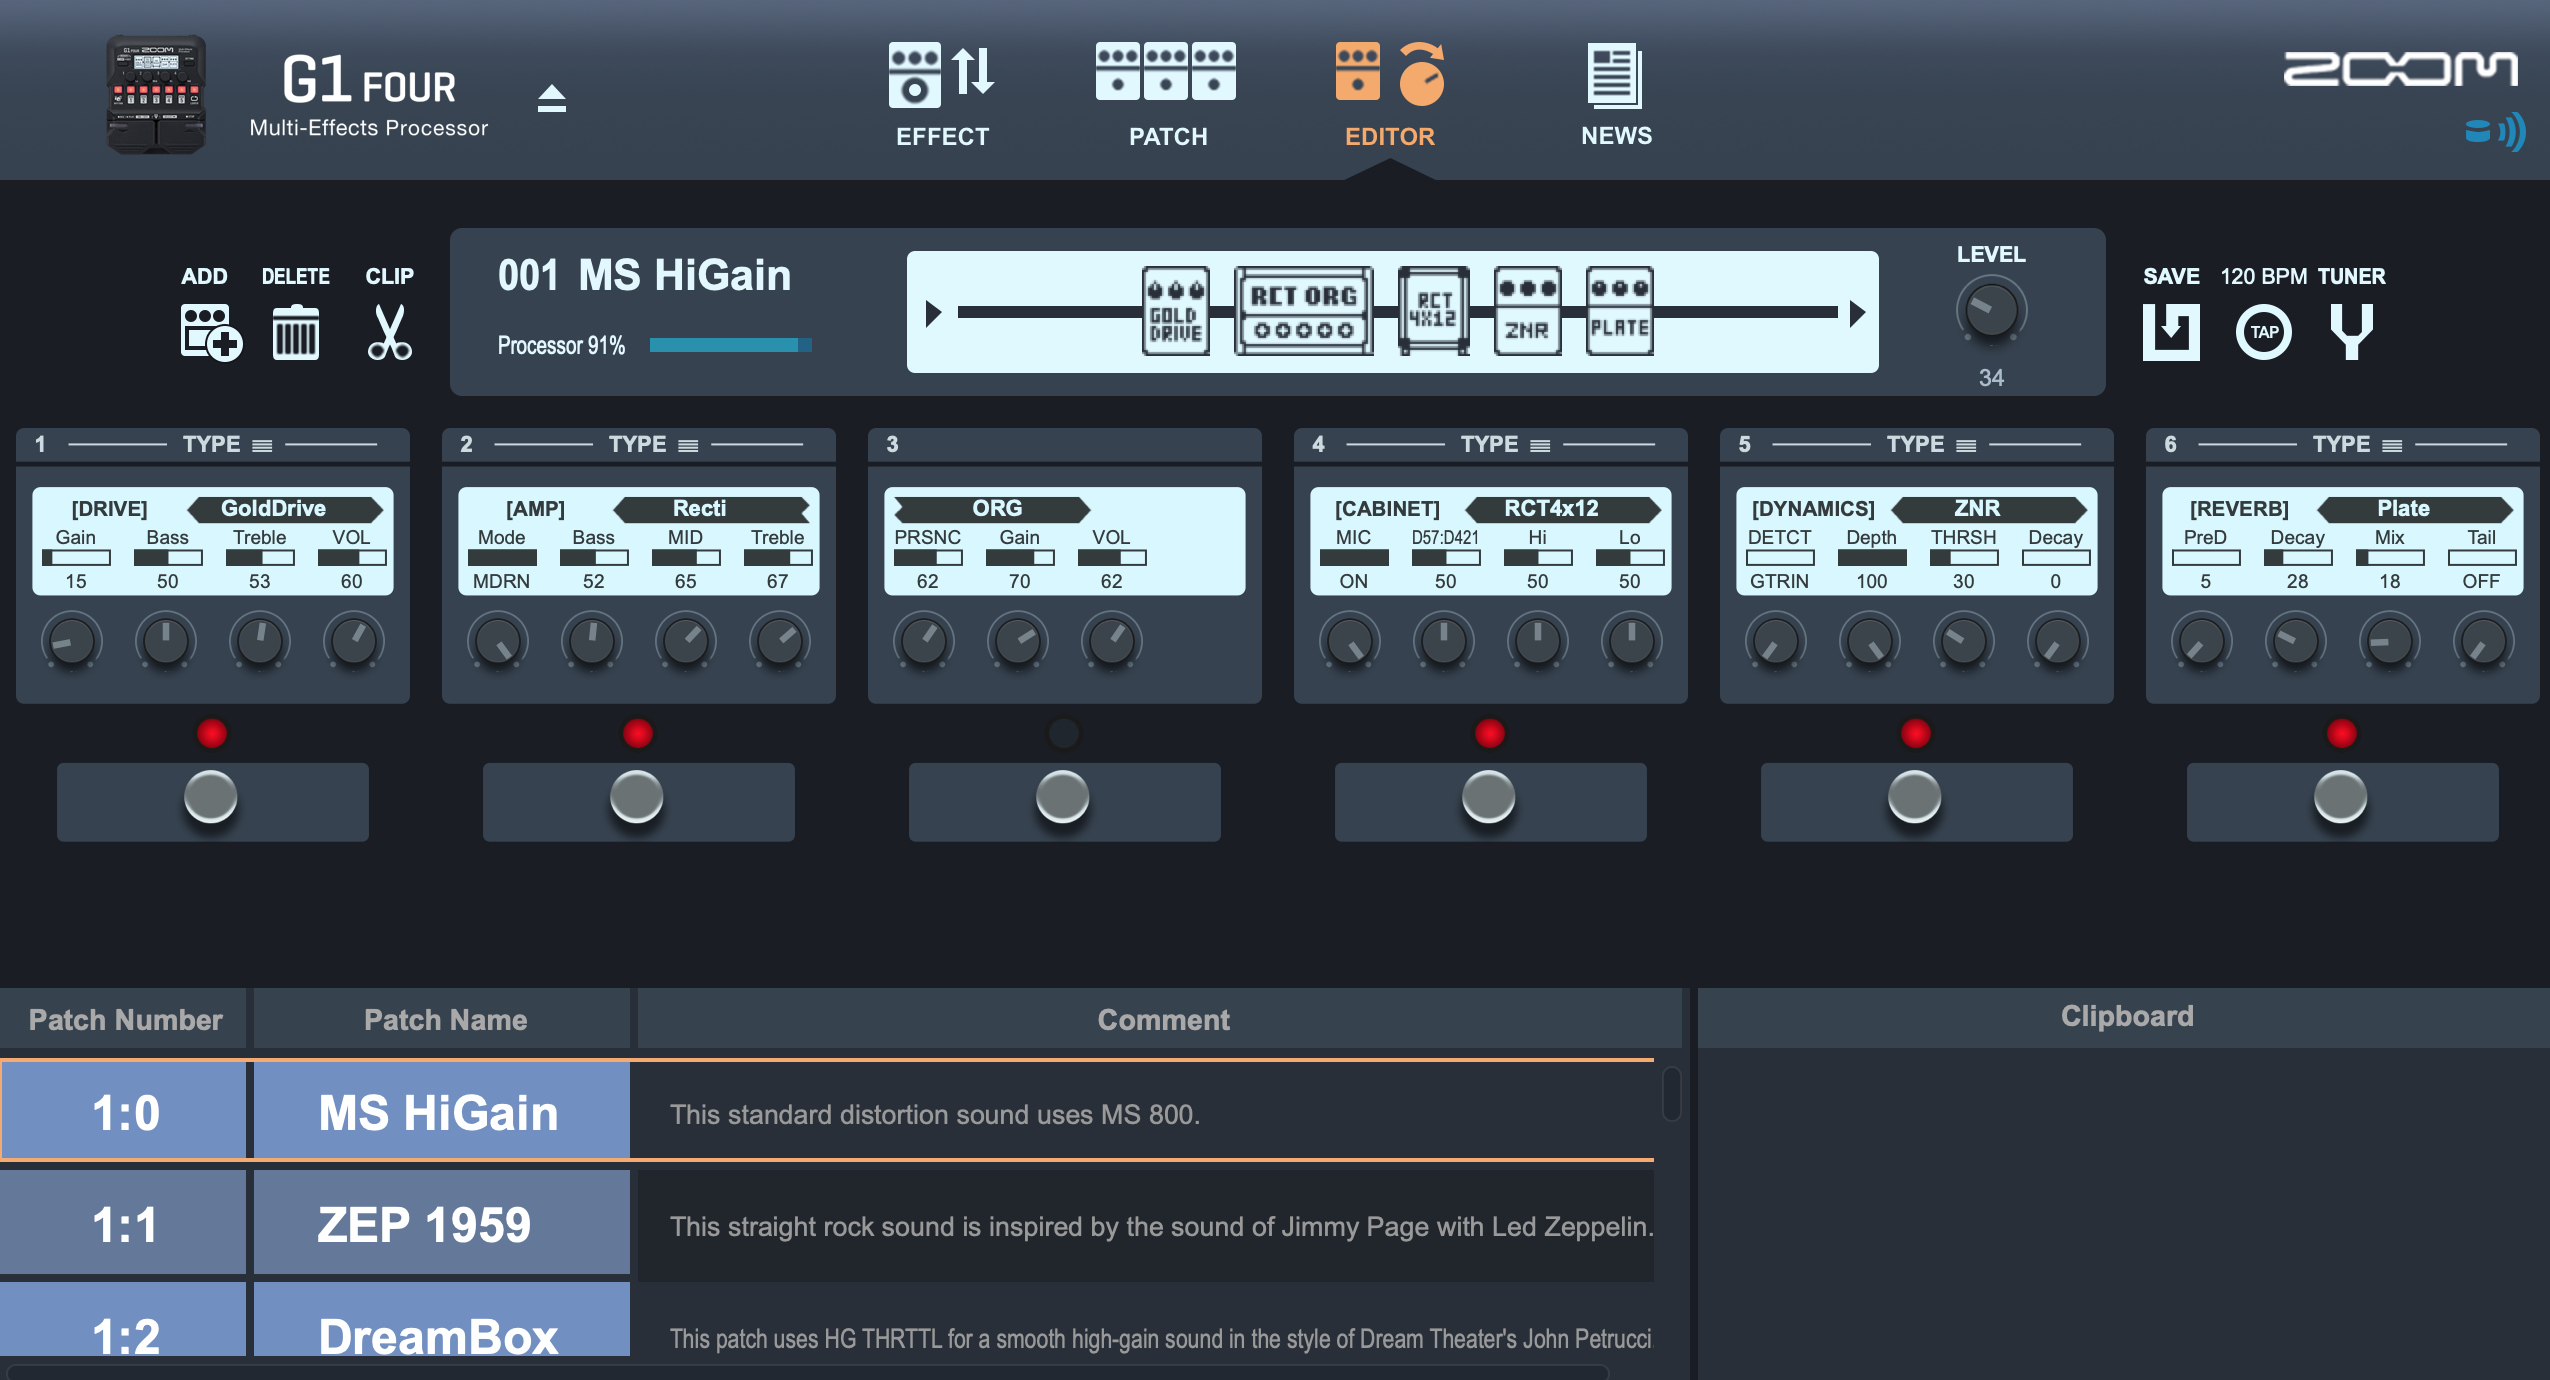Click the Patch Number column header
Screen dimensions: 2550x1380
123,1019
